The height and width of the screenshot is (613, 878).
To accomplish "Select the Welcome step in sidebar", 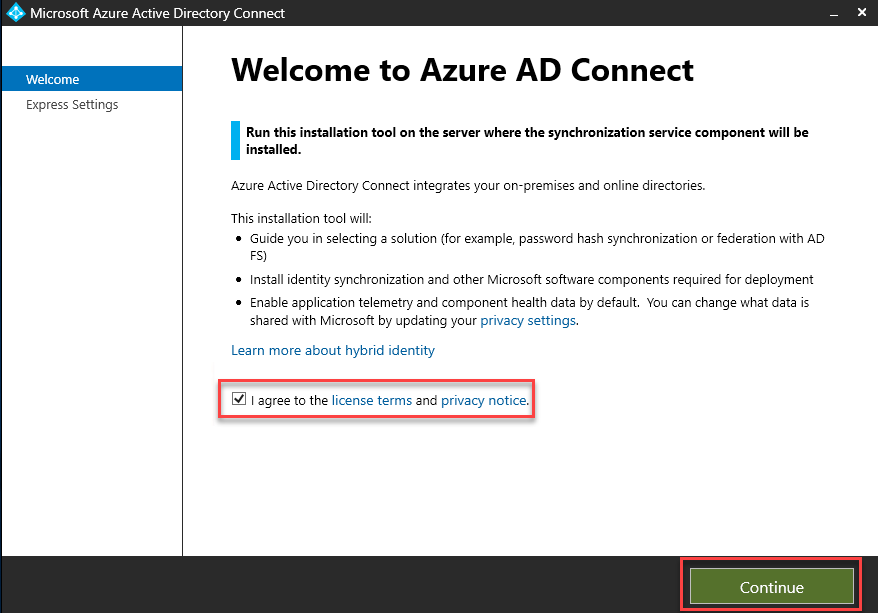I will click(x=92, y=79).
